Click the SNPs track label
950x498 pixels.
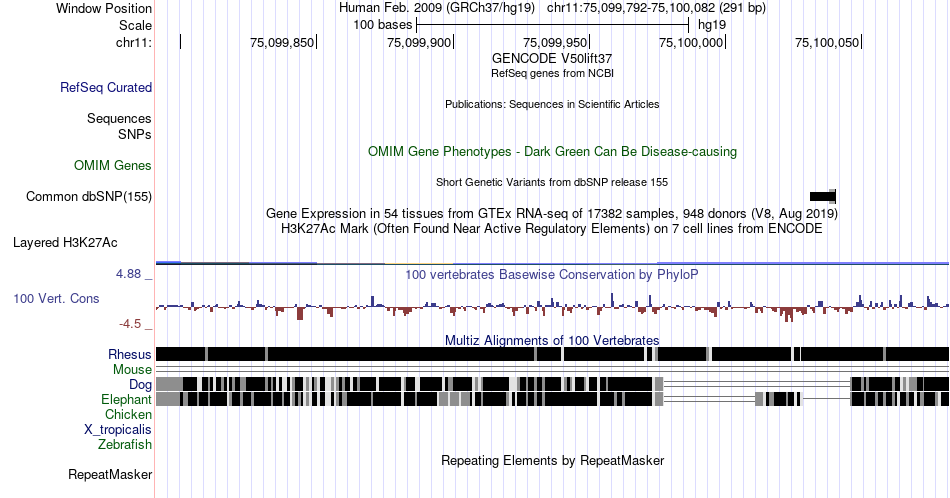[135, 134]
